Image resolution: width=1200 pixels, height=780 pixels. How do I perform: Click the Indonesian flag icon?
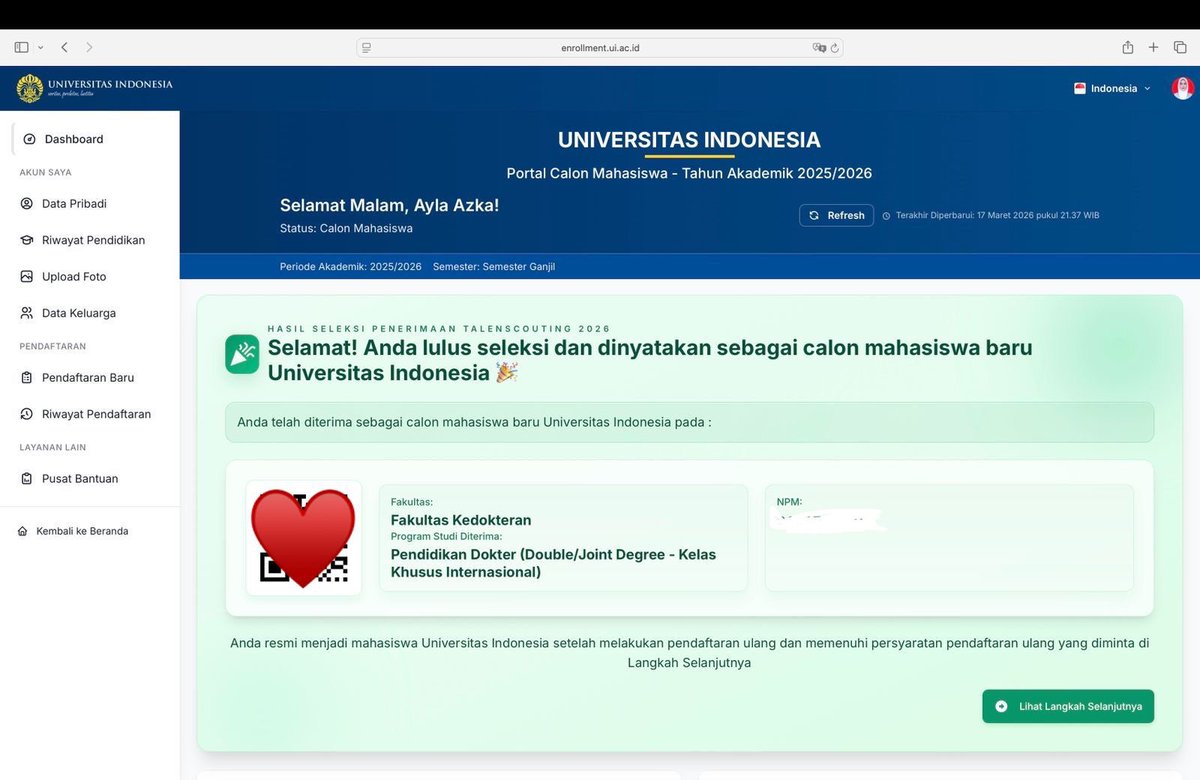[x=1080, y=88]
